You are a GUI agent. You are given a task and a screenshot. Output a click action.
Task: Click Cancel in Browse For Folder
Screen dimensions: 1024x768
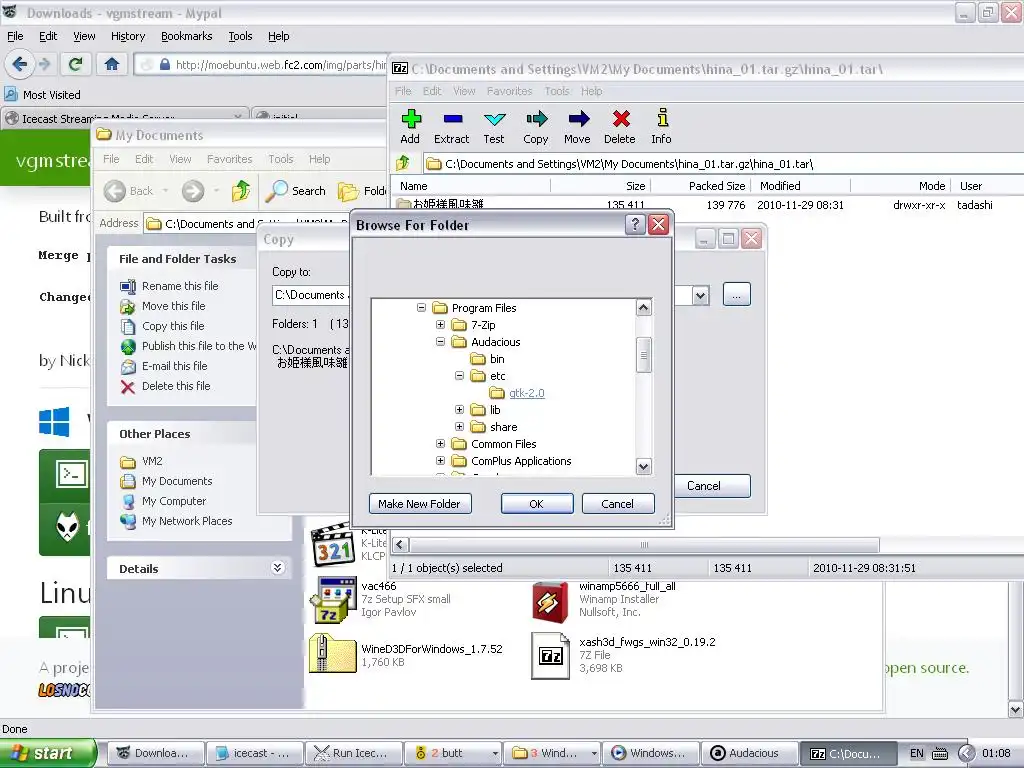click(617, 504)
